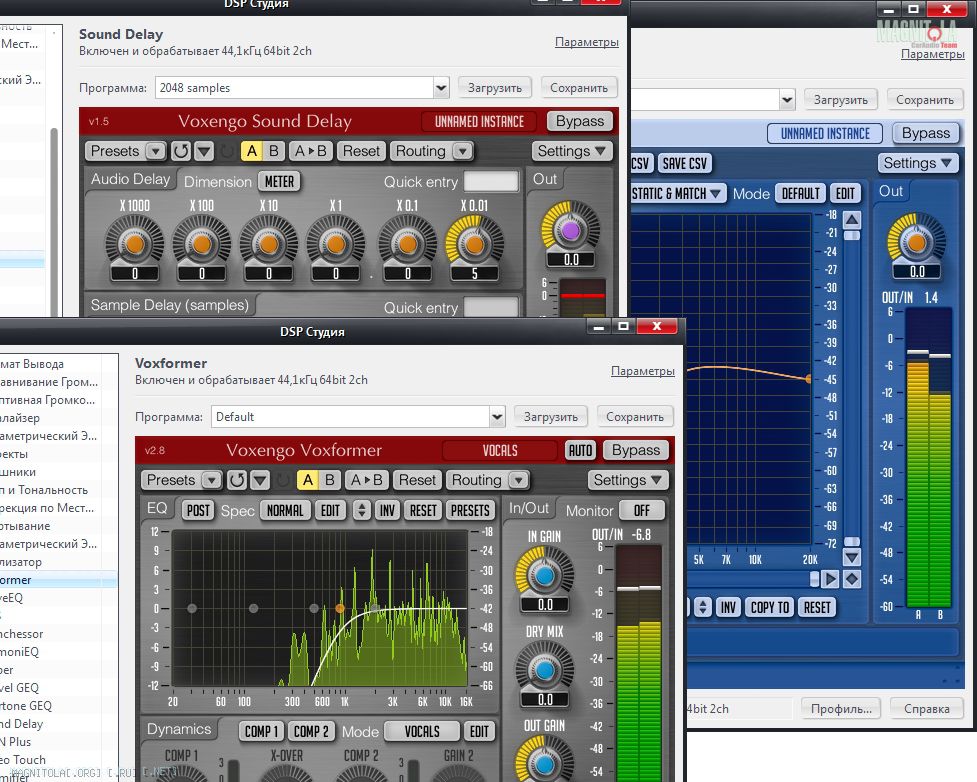The width and height of the screenshot is (977, 782).
Task: Open Параметры link in Sound Delay window
Action: (586, 42)
